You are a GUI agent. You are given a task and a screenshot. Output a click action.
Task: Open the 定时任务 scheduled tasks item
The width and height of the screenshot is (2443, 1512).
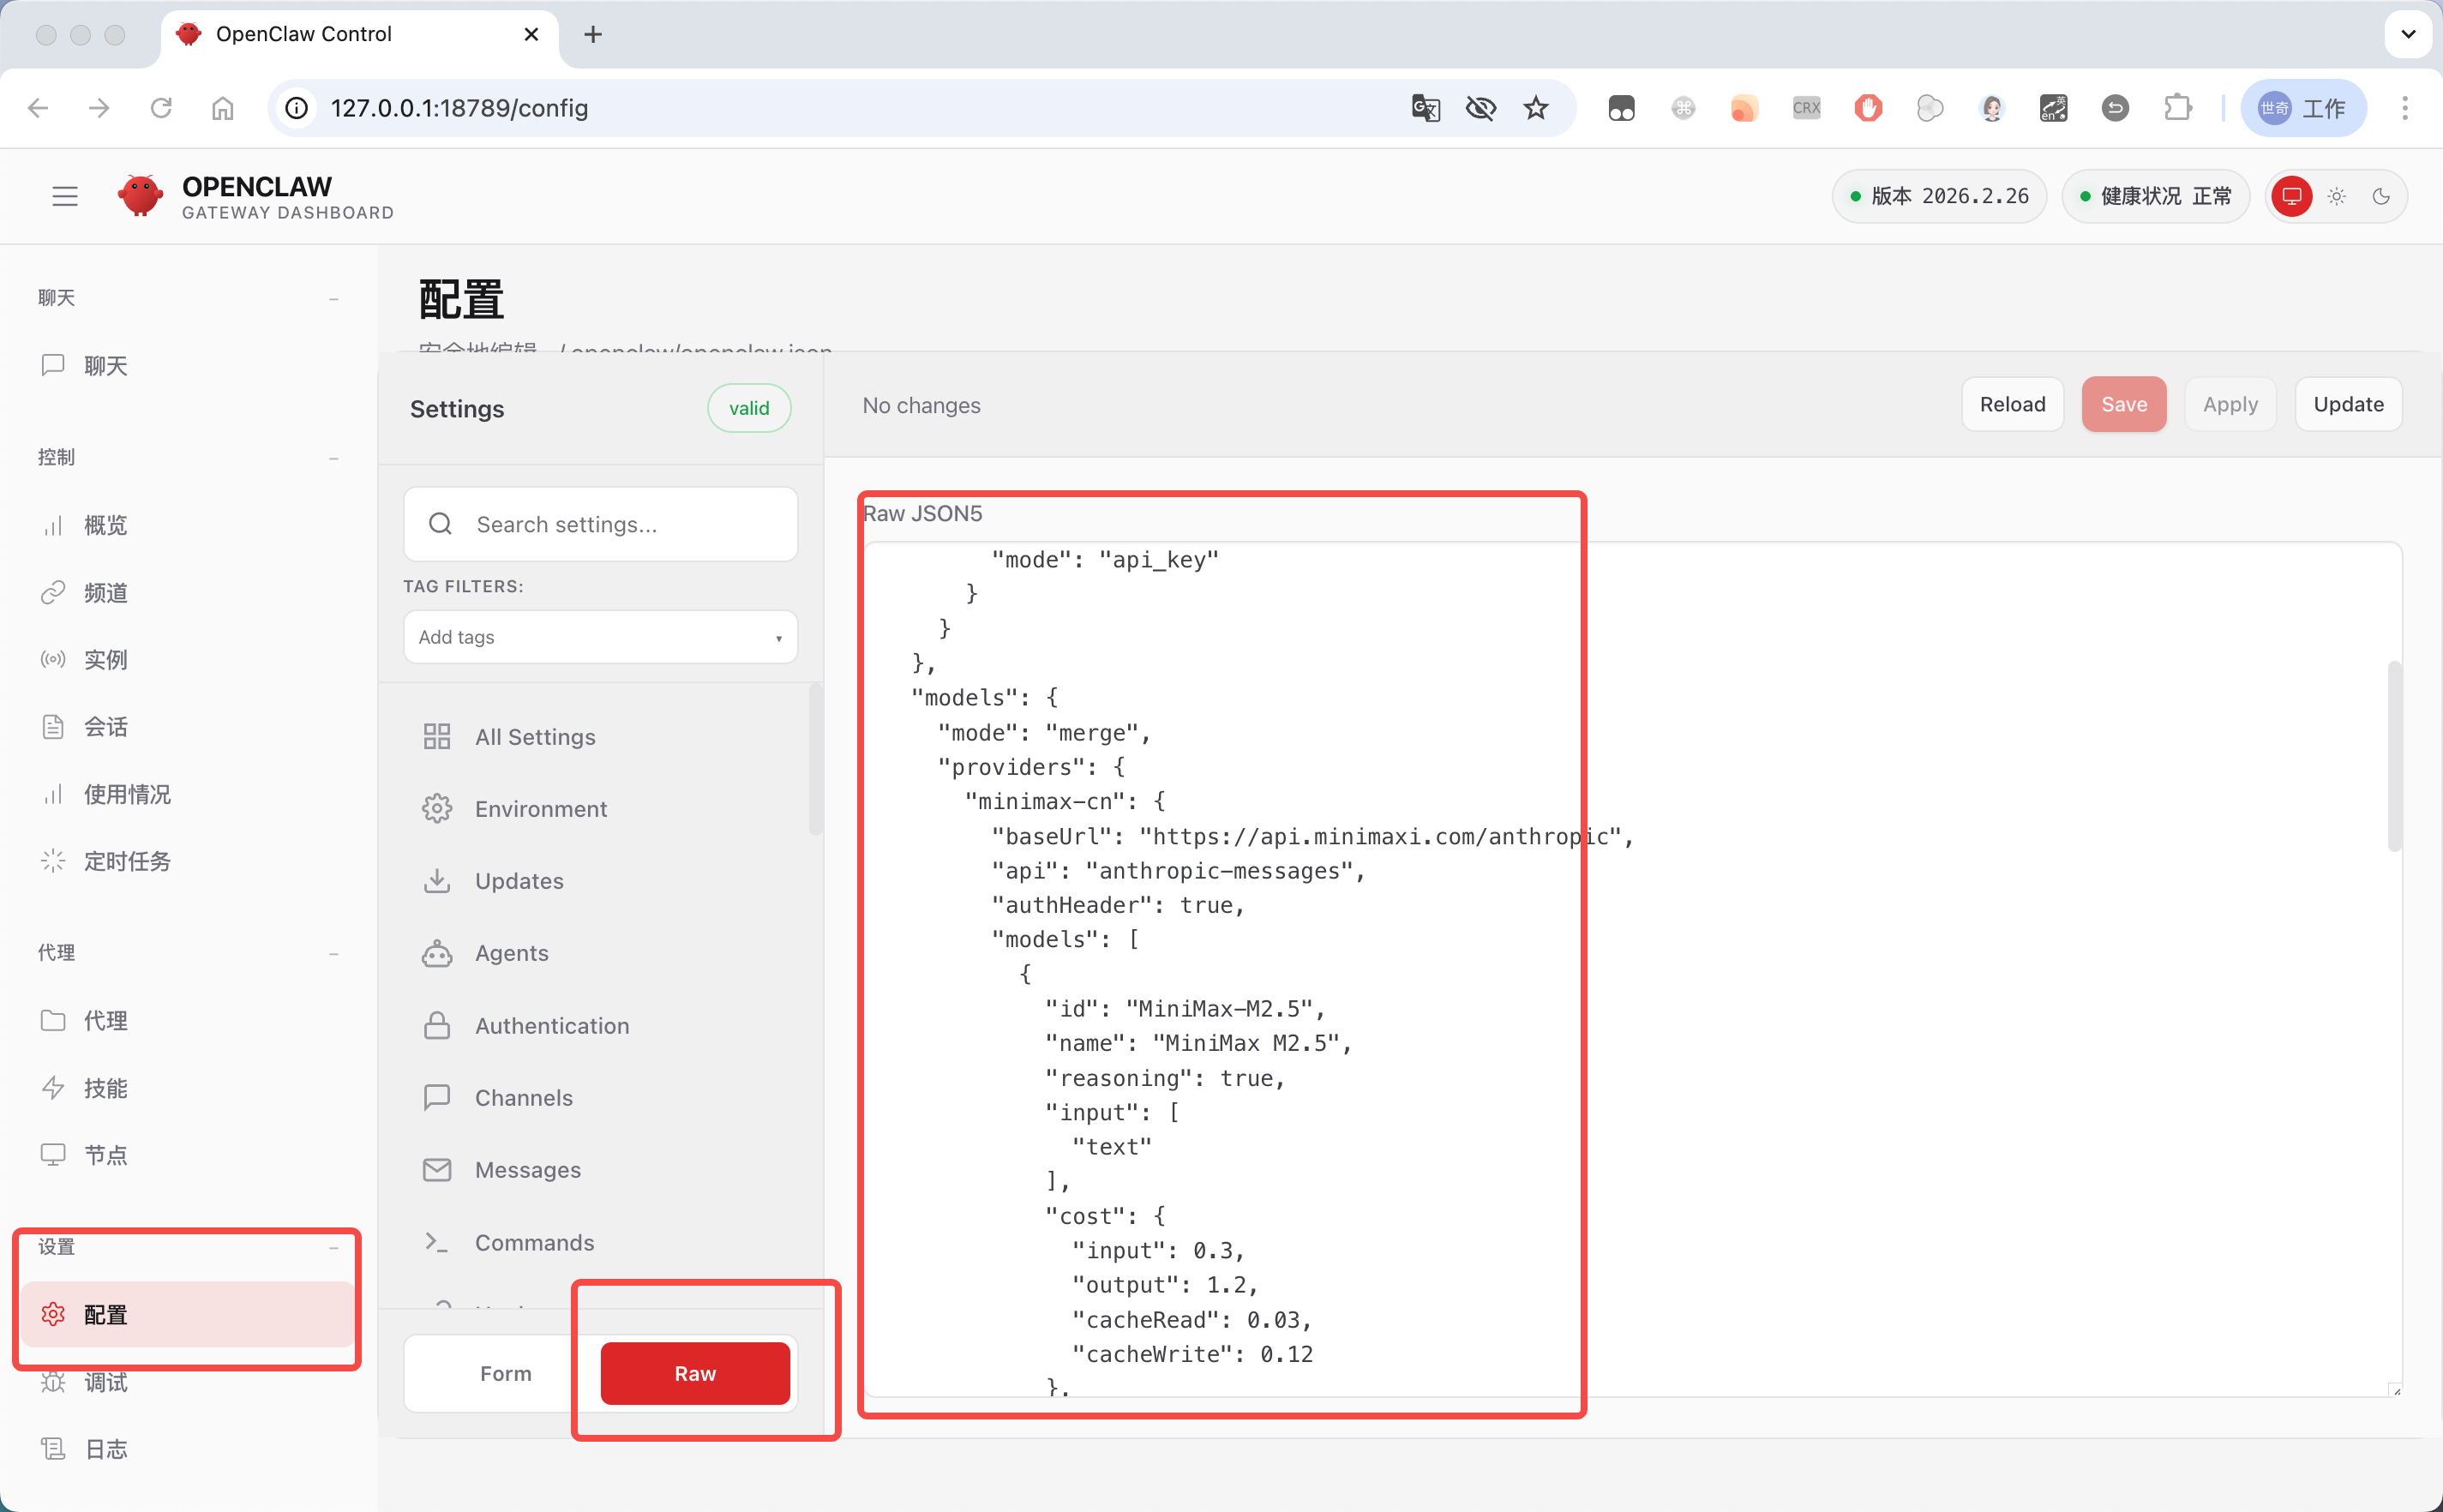click(x=126, y=861)
